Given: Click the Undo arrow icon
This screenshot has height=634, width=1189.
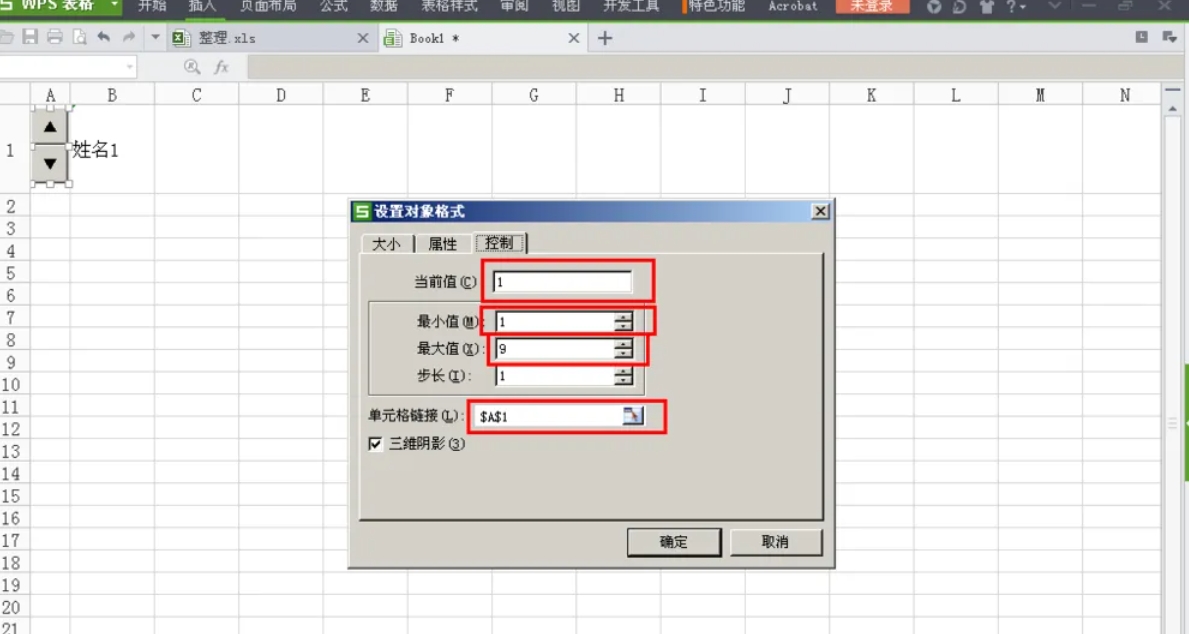Looking at the screenshot, I should [104, 36].
